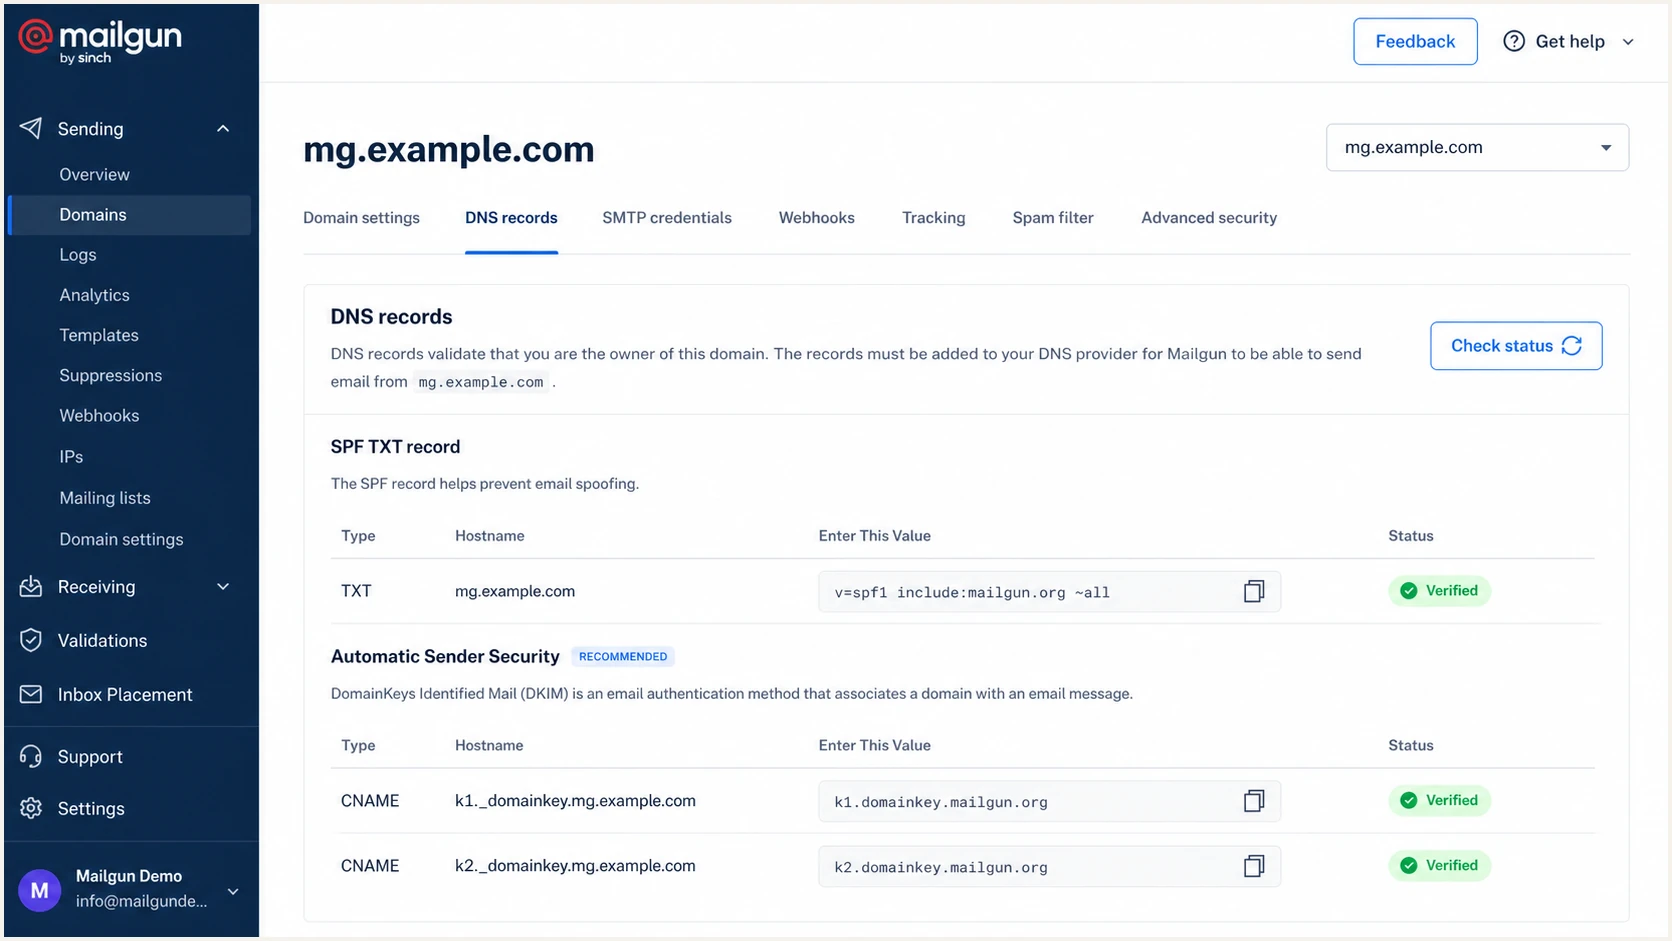Click the TXT row hostname mg.example.com

(515, 591)
